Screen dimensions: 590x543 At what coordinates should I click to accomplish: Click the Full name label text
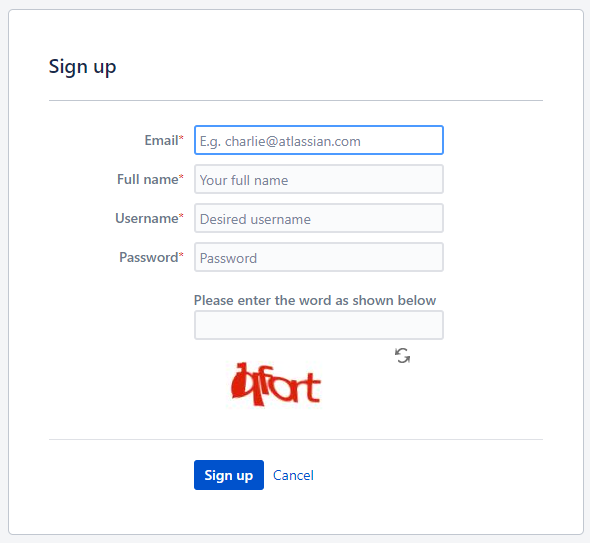[148, 179]
